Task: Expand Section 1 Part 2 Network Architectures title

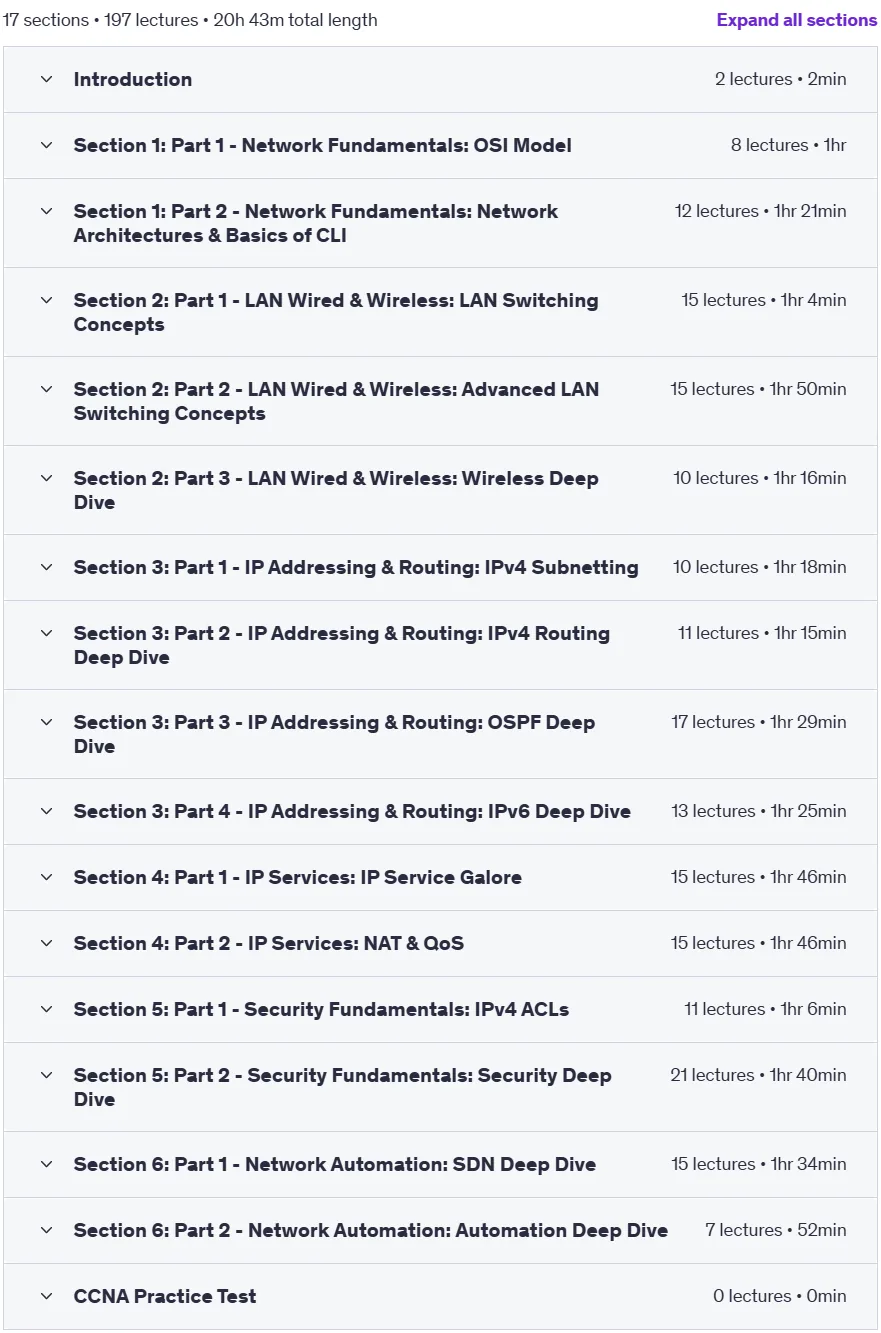Action: tap(316, 223)
